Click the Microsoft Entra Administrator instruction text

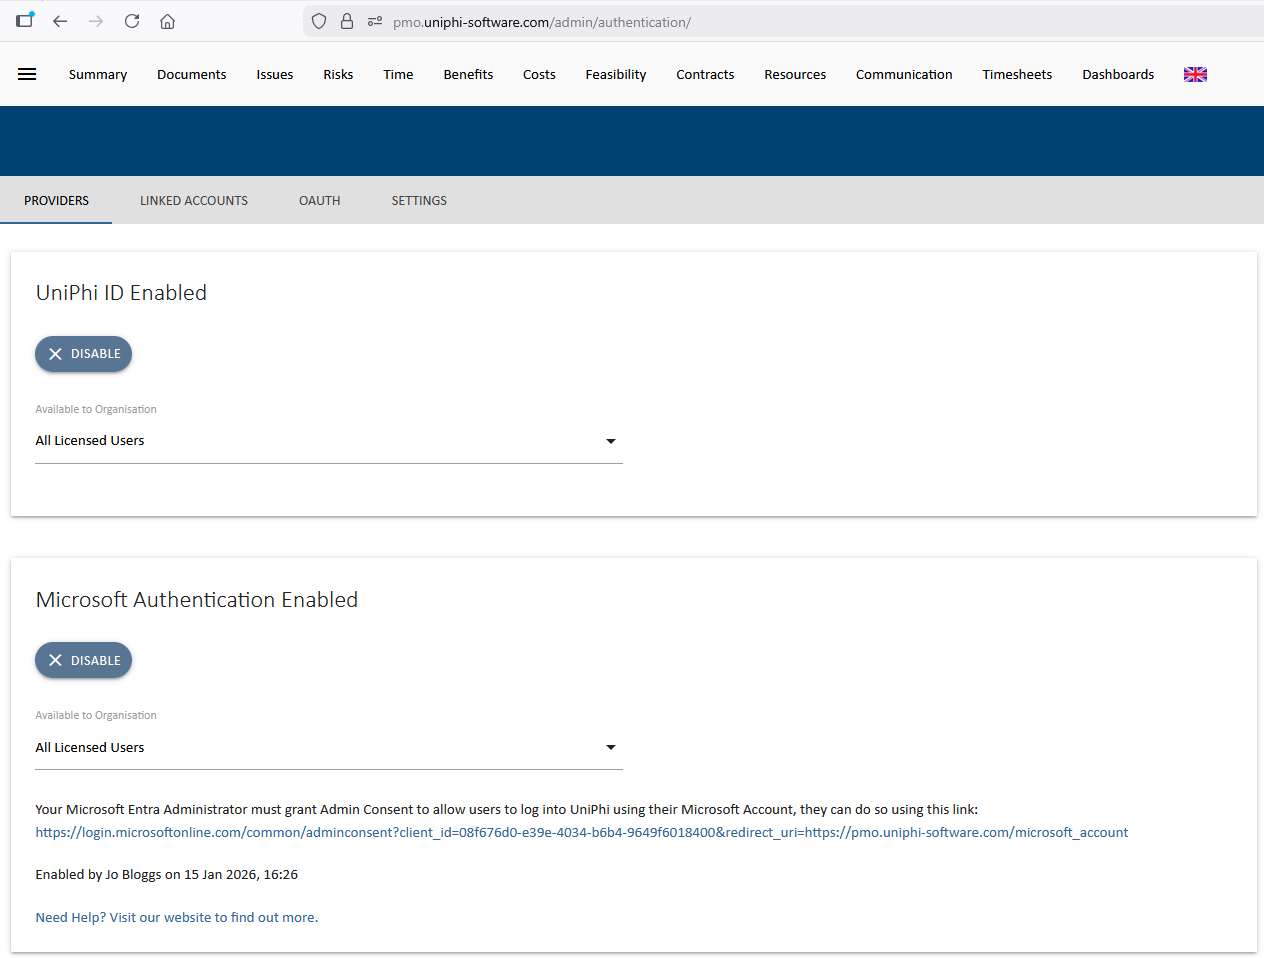pos(506,809)
